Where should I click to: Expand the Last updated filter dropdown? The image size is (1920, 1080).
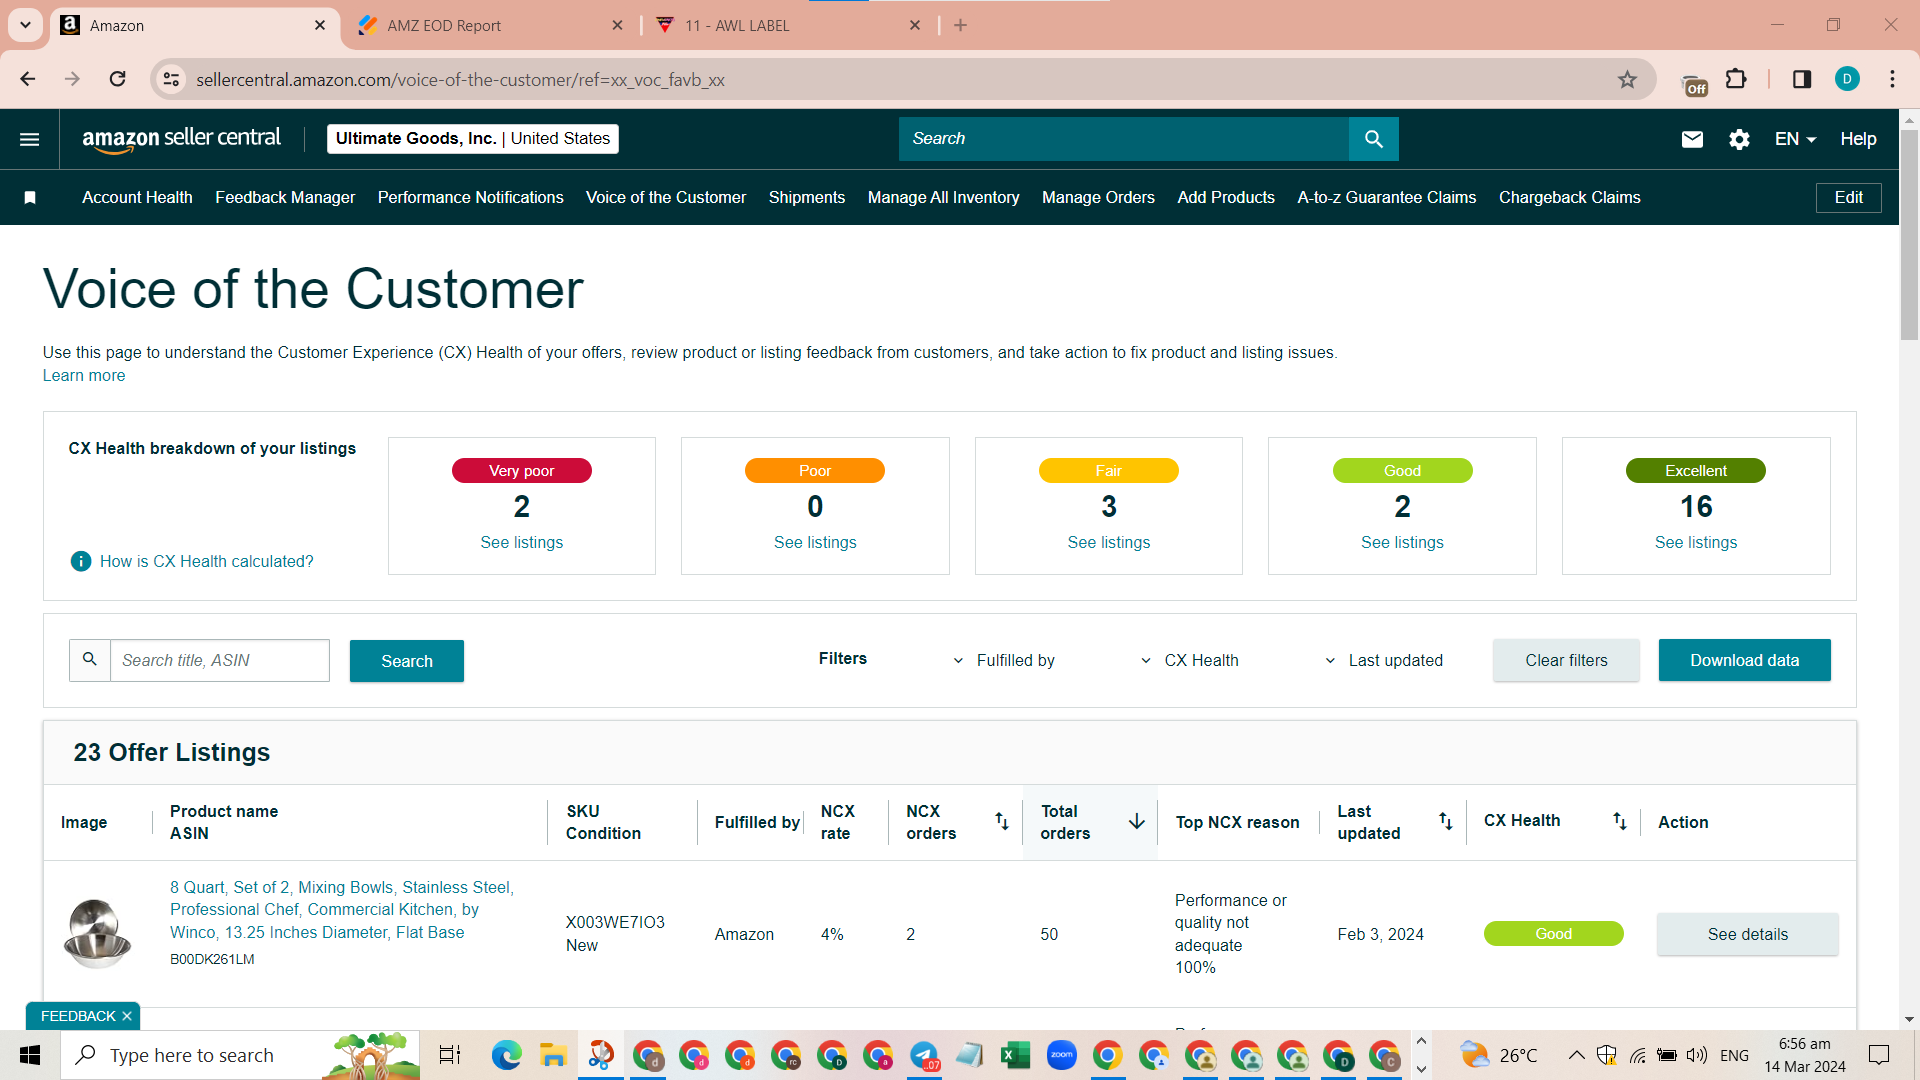pyautogui.click(x=1384, y=661)
